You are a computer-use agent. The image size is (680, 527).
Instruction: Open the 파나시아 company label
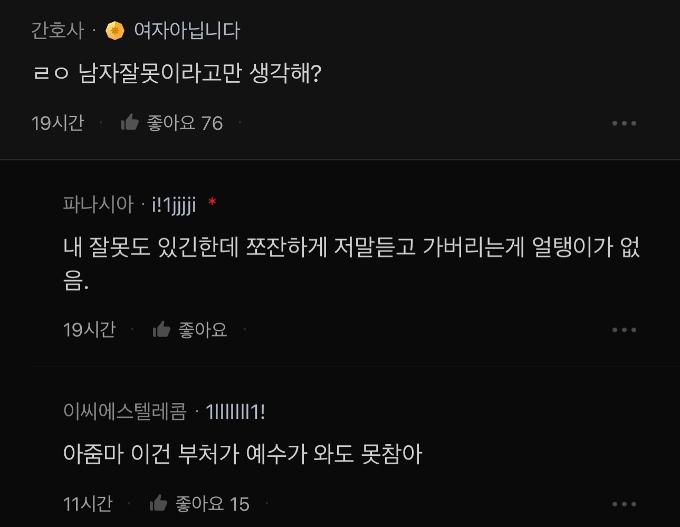(x=97, y=204)
